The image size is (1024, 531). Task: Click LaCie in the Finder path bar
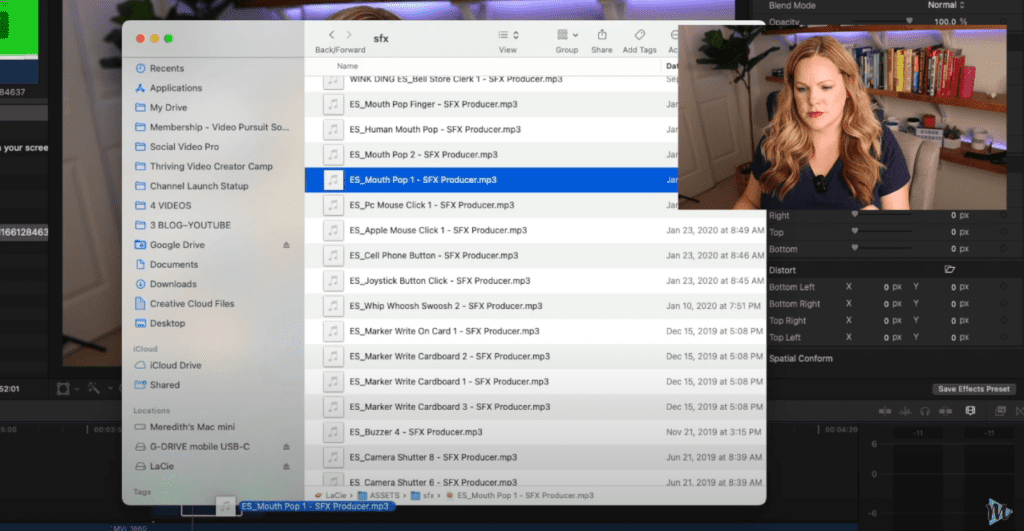click(331, 496)
